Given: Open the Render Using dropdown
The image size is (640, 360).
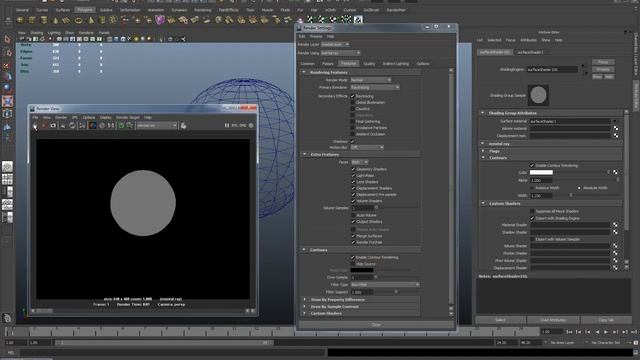Looking at the screenshot, I should coord(340,53).
